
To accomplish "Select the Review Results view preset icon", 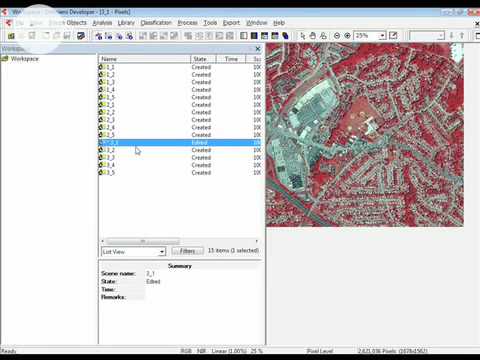I will pos(119,36).
